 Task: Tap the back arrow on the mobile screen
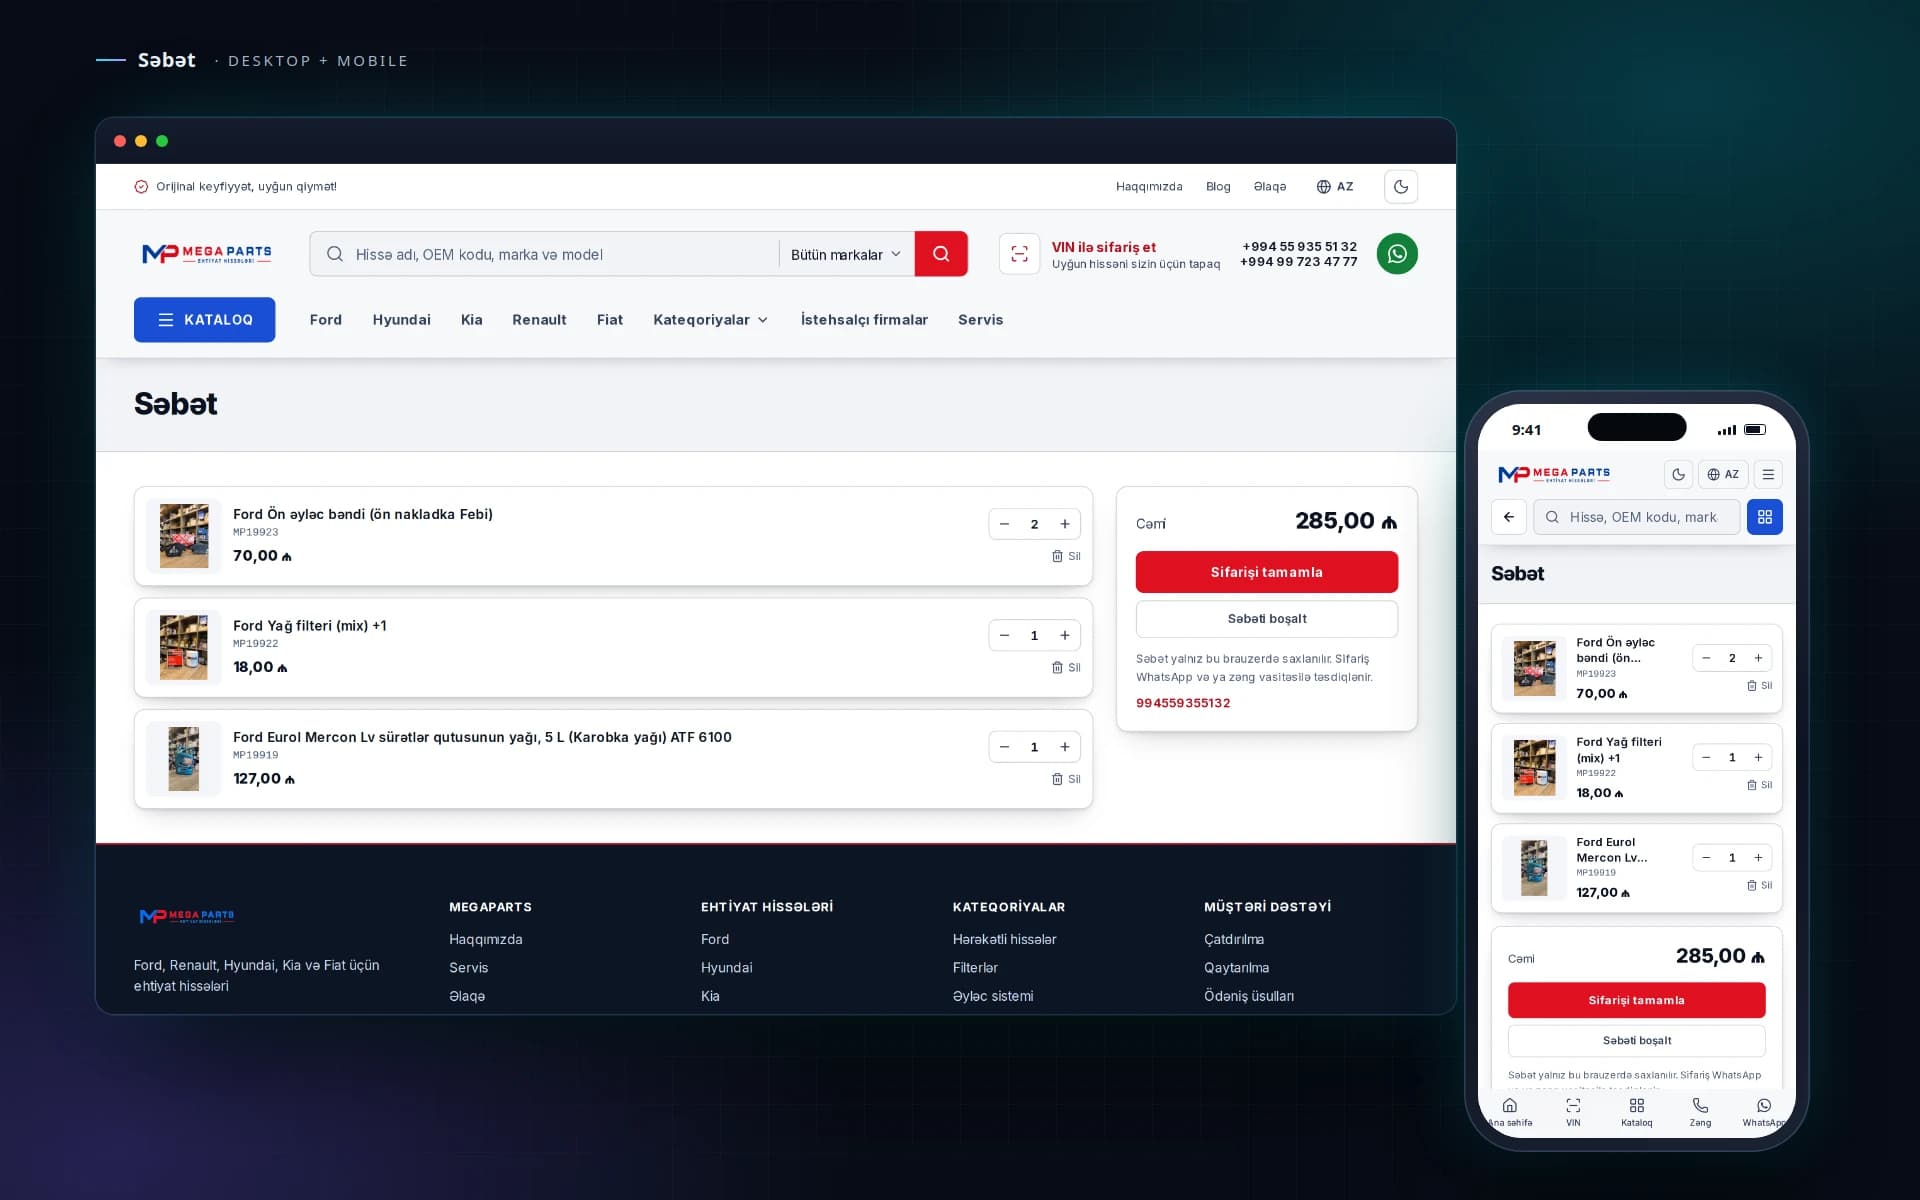1509,517
